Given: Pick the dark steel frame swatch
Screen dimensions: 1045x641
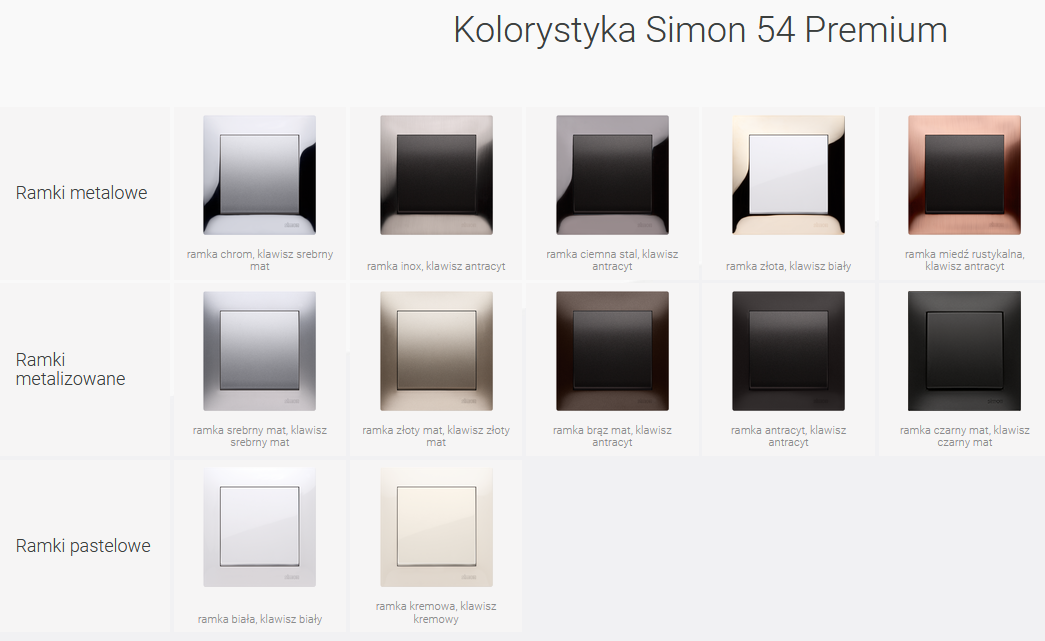Looking at the screenshot, I should point(612,175).
